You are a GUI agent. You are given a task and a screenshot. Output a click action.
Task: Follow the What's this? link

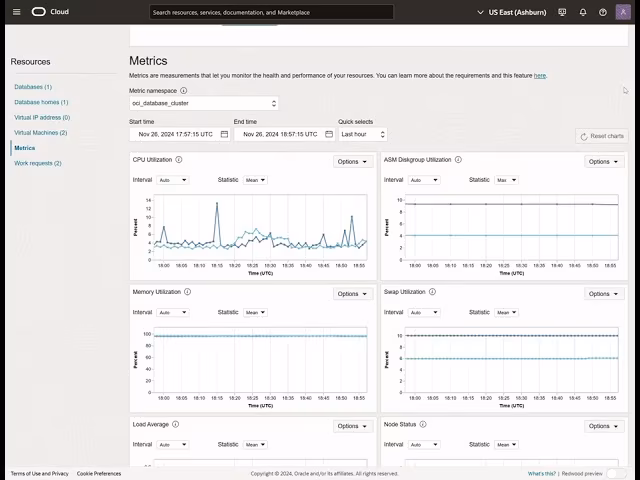tap(542, 473)
